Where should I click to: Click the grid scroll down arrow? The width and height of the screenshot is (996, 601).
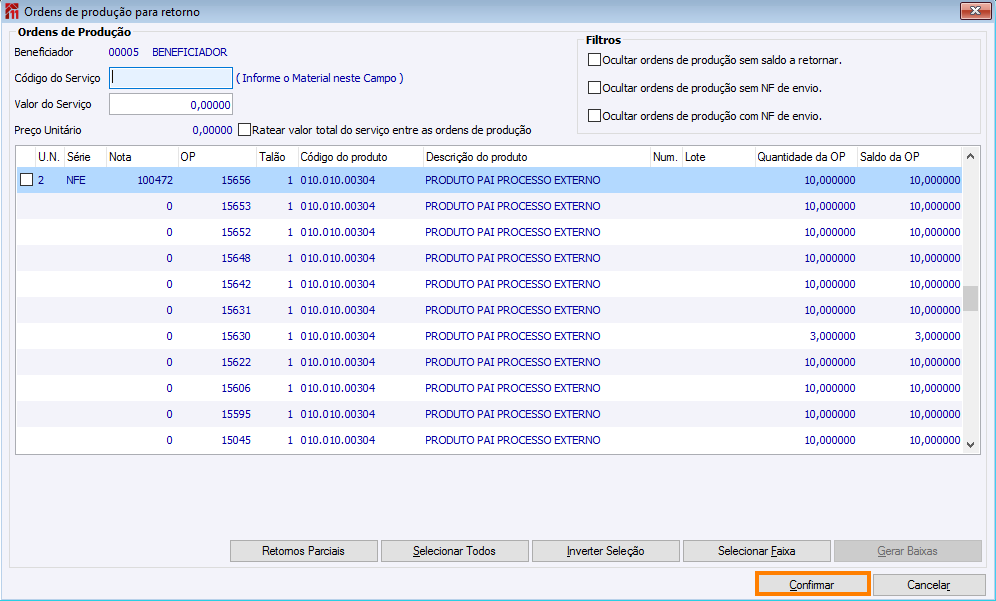970,445
